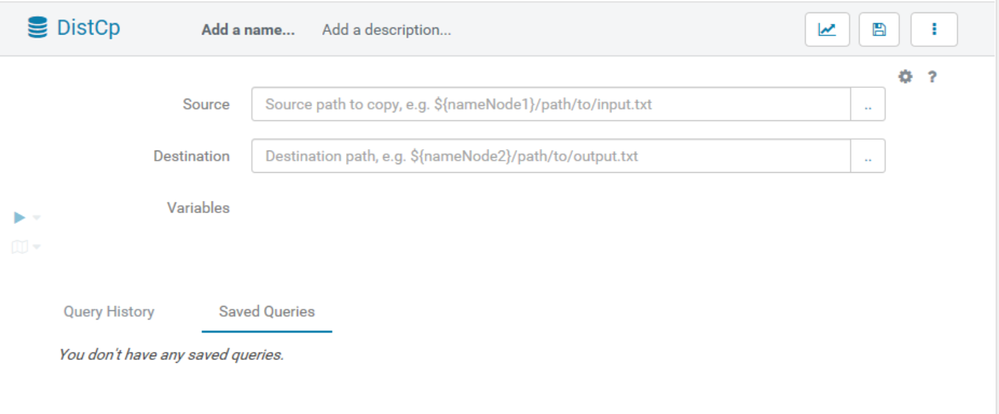The width and height of the screenshot is (999, 414).
Task: Switch to the Query History tab
Action: click(x=109, y=311)
